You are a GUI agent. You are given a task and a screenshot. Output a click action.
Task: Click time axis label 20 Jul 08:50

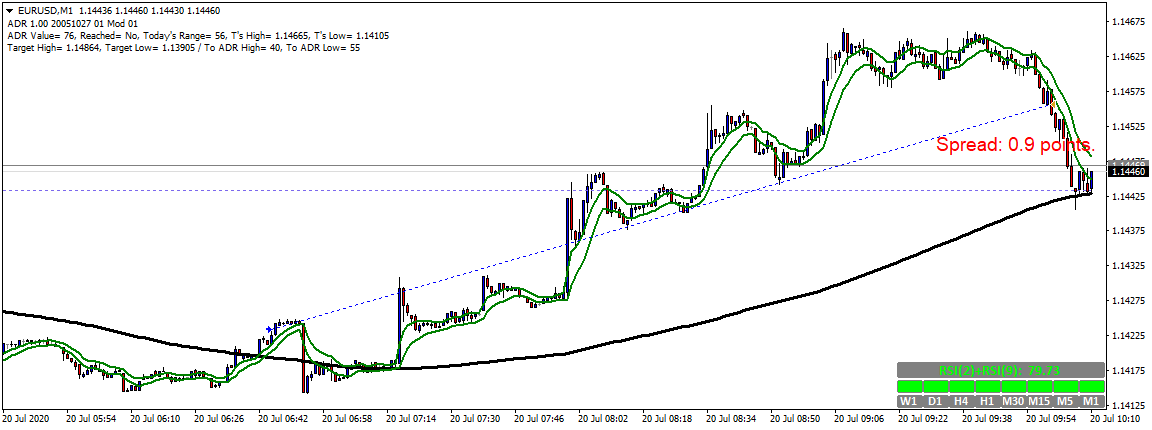click(x=796, y=418)
